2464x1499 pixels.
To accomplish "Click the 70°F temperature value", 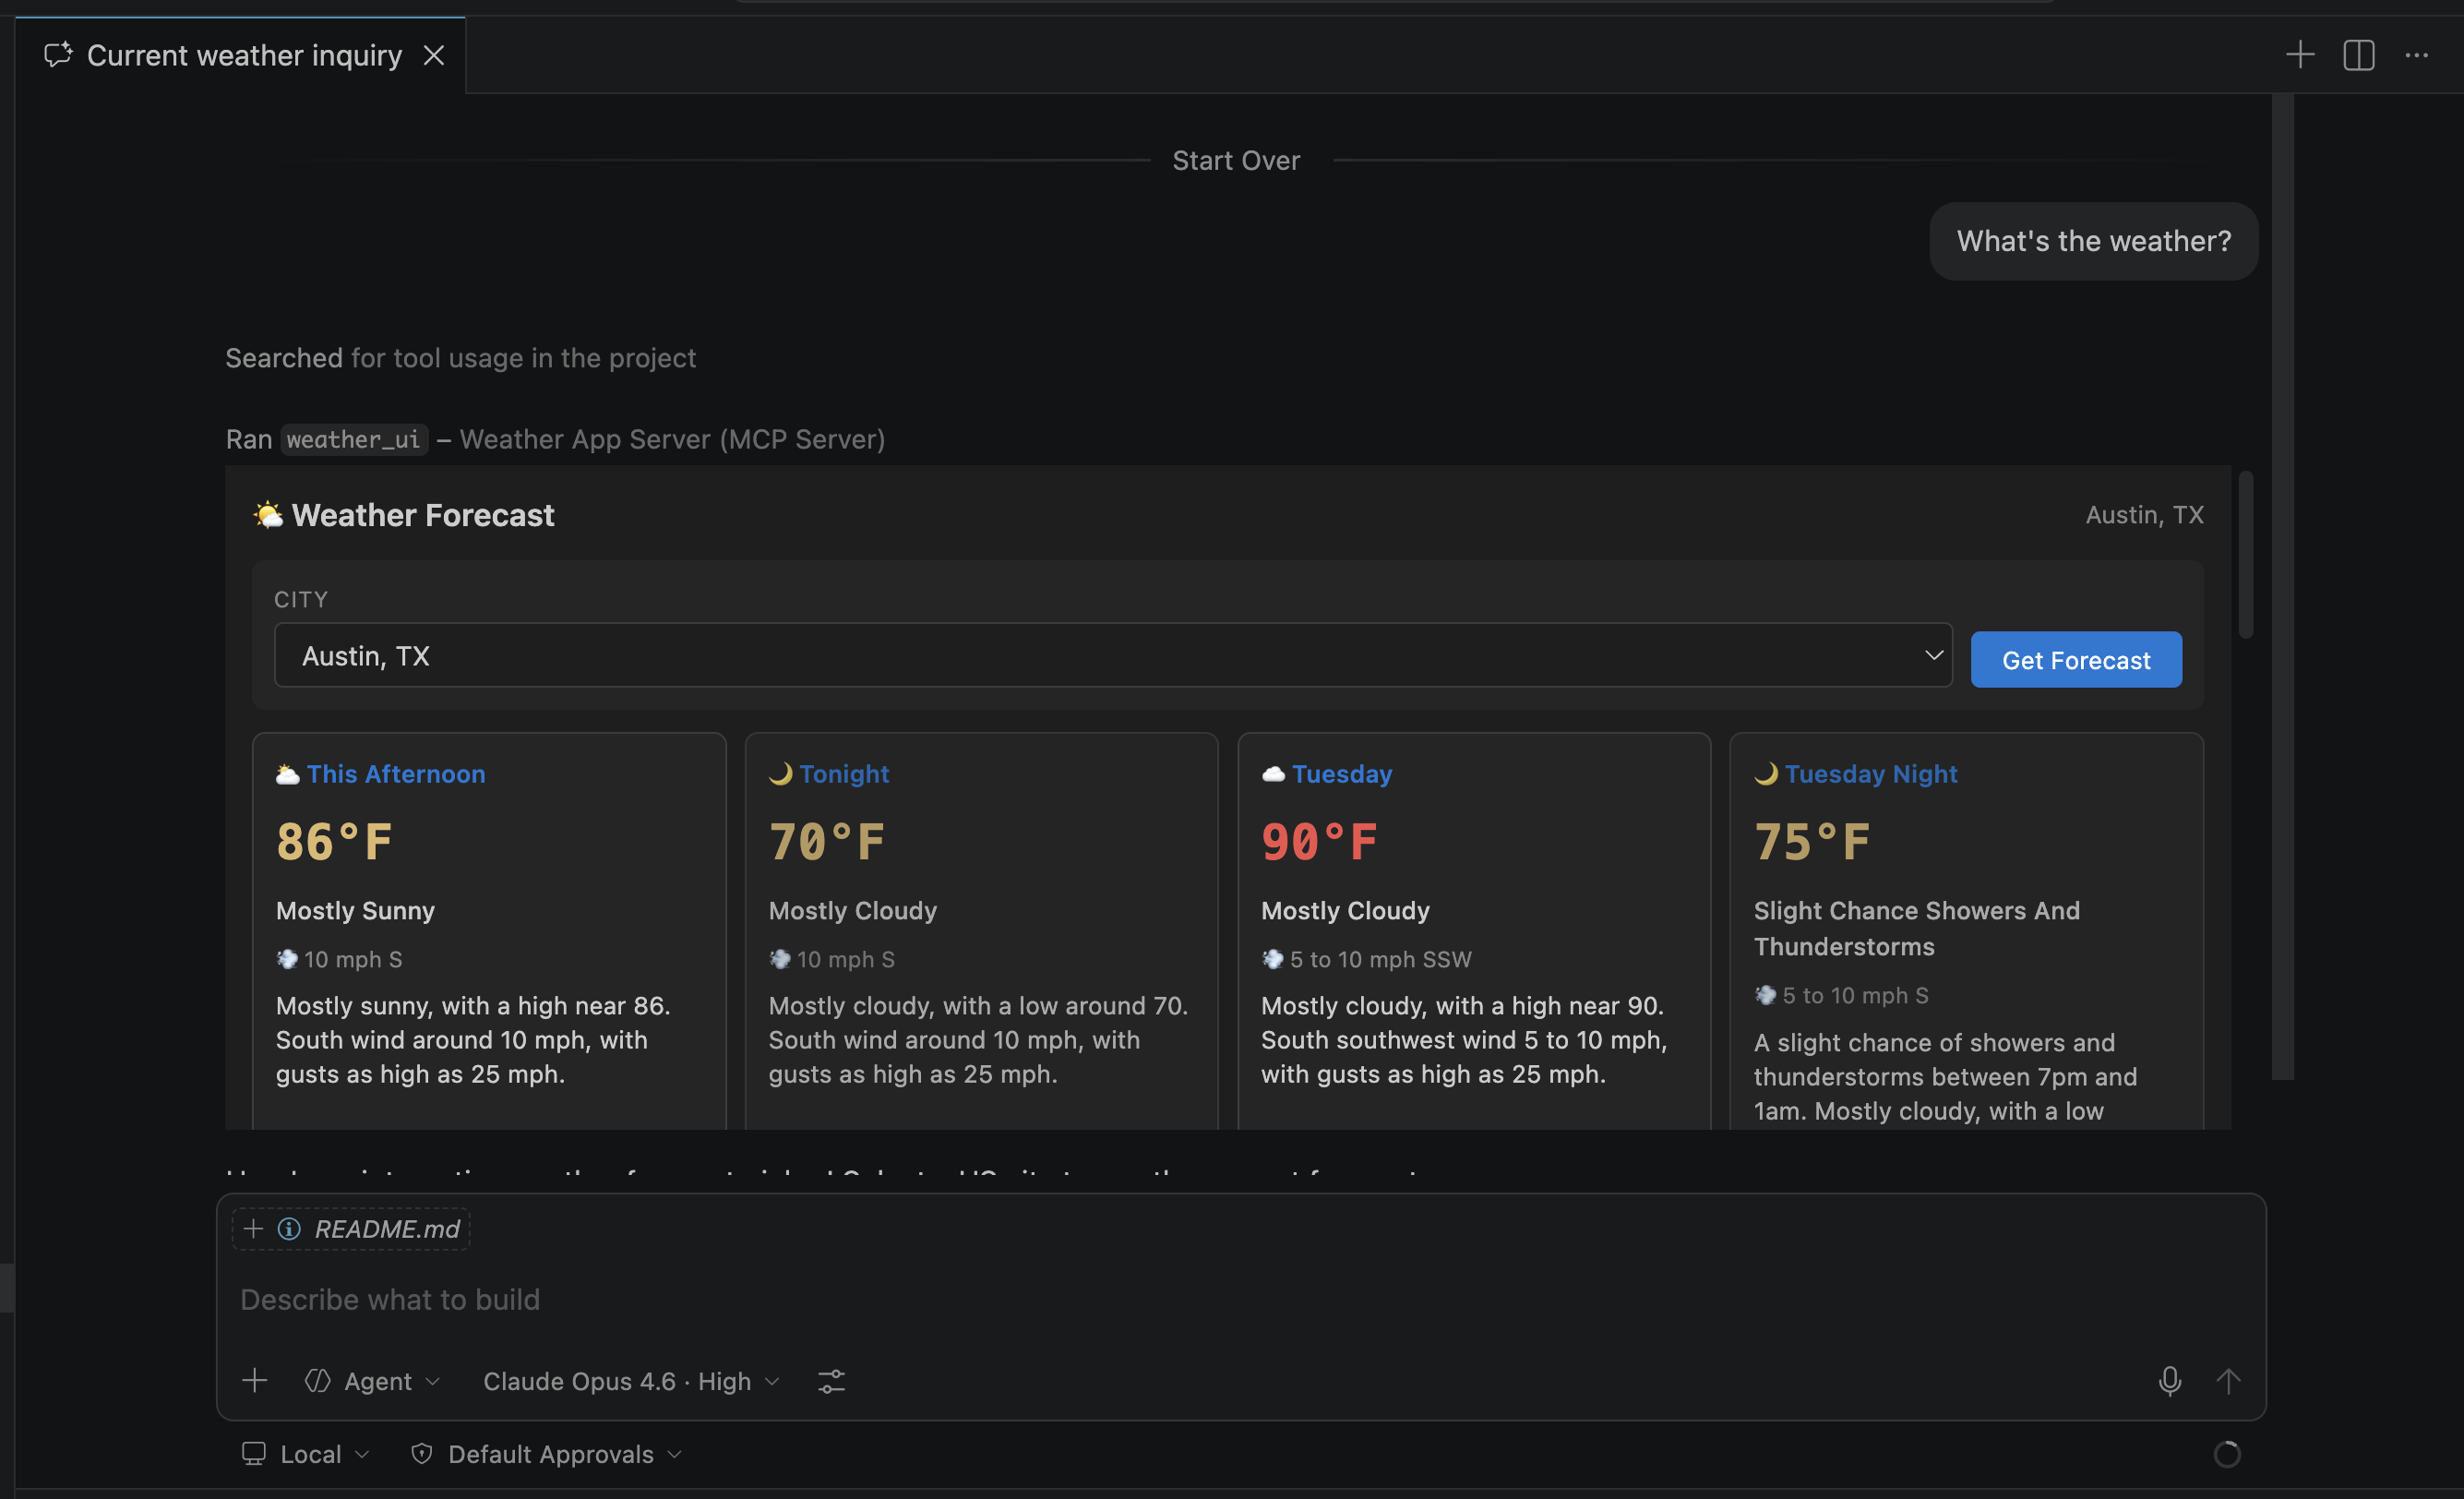I will 826,841.
